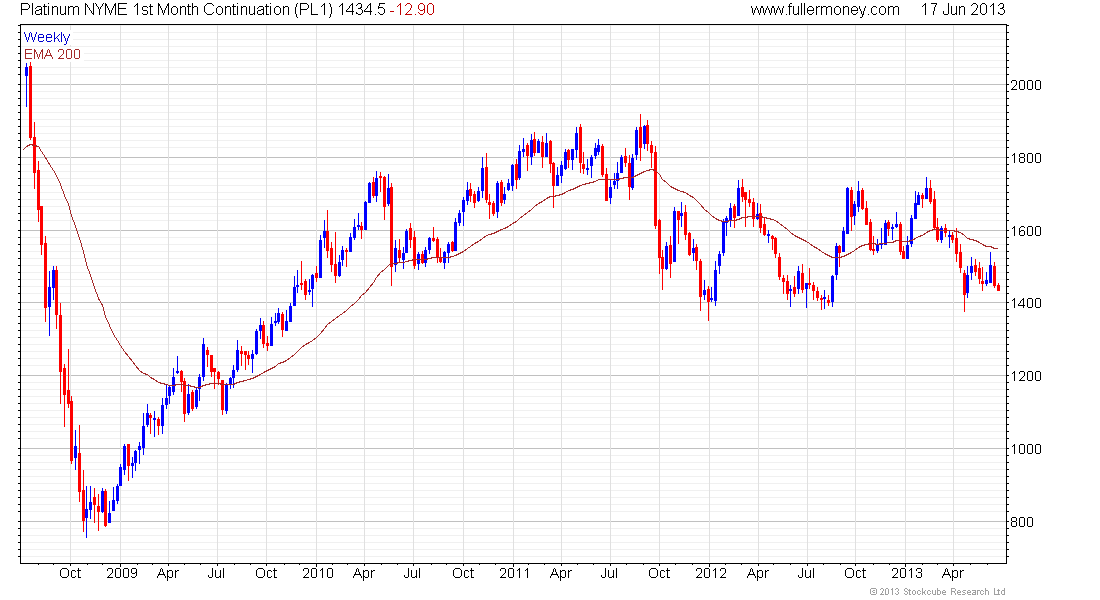This screenshot has height=600, width=1100.
Task: Click the 2000 price axis label
Action: (1026, 86)
